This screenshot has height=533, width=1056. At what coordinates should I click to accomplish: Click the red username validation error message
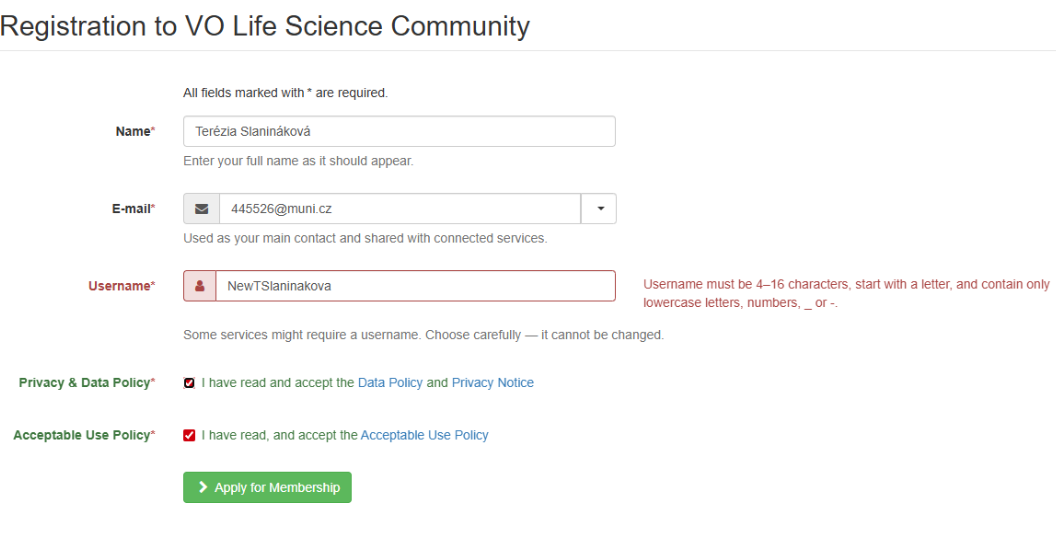[846, 293]
